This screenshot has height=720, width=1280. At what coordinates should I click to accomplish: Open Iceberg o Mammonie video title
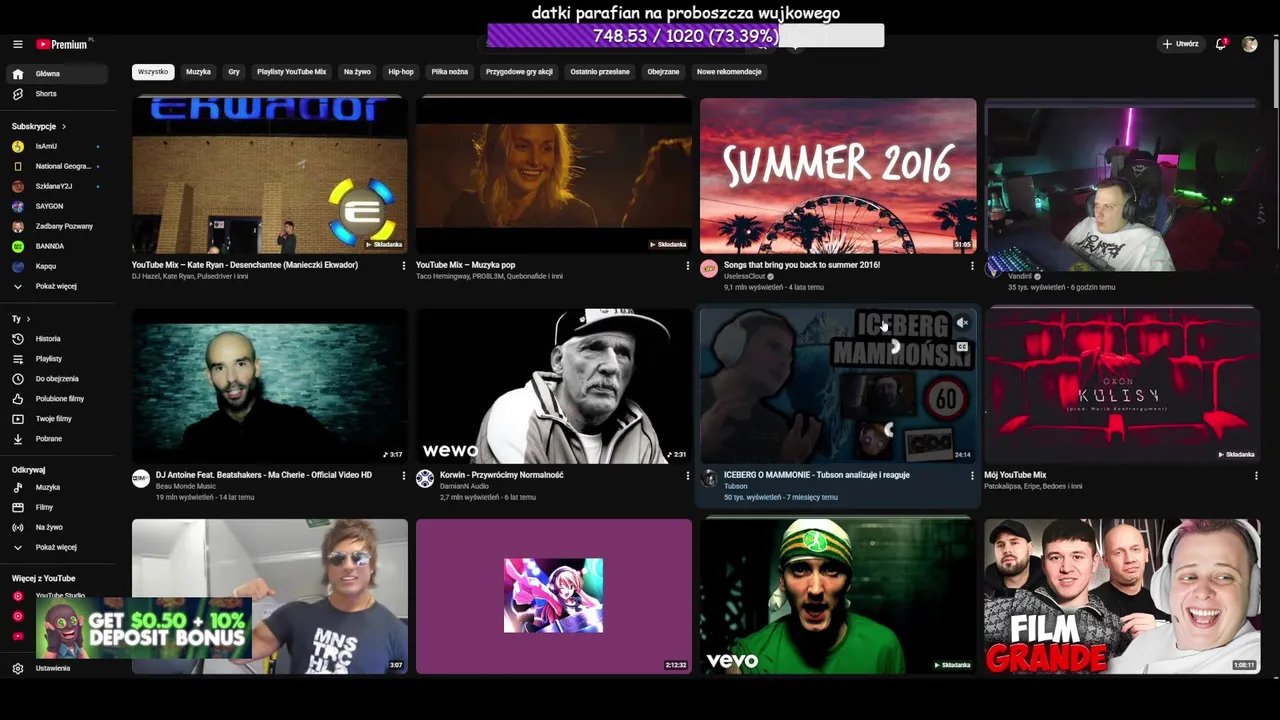pos(817,475)
